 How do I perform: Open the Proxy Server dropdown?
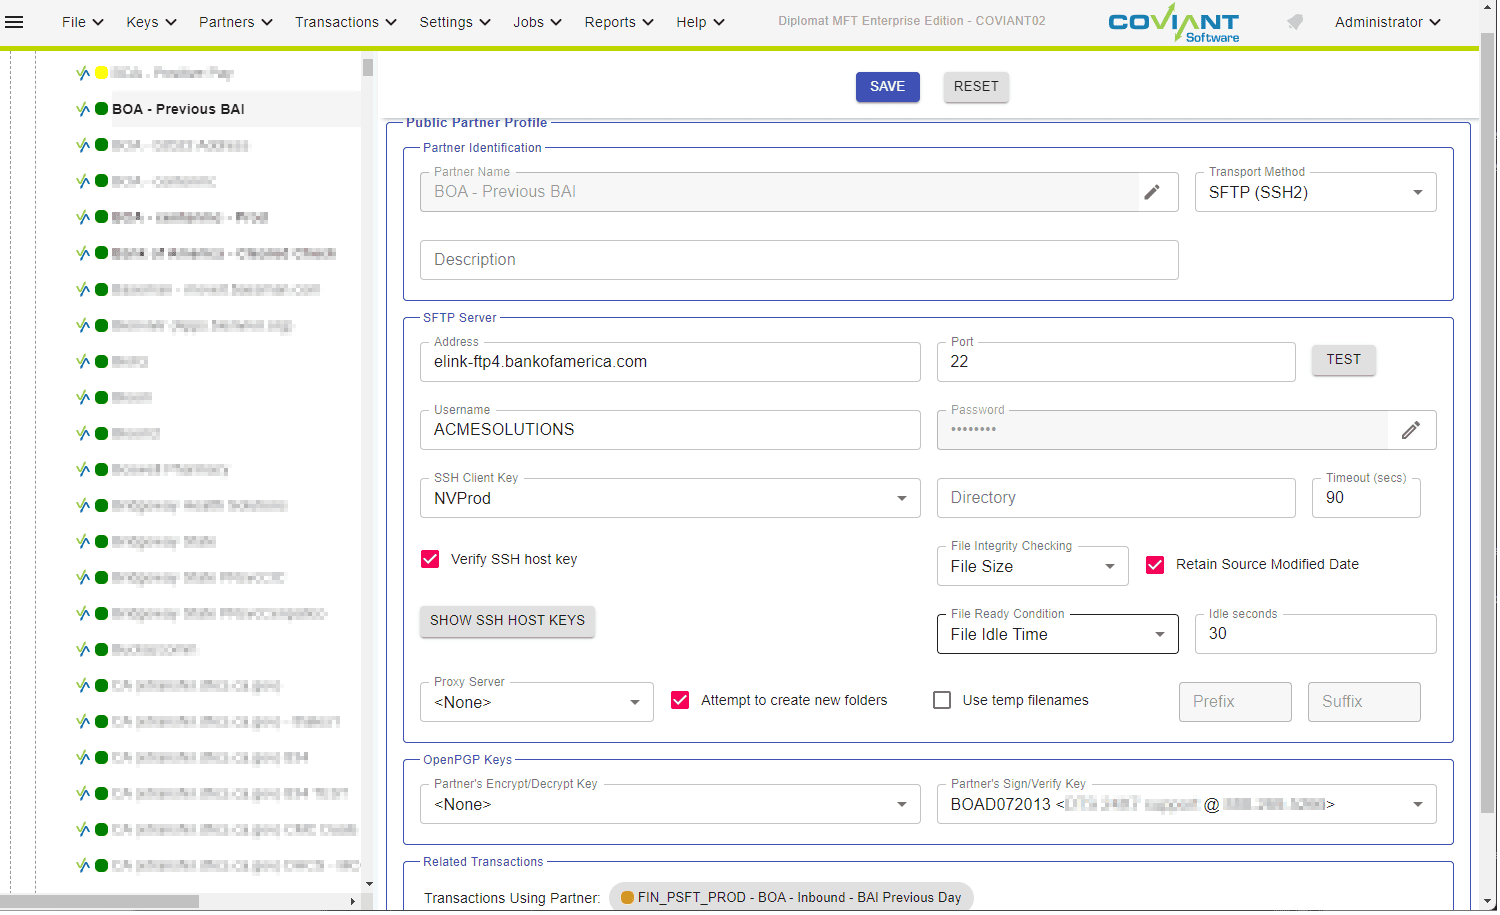[x=537, y=702]
